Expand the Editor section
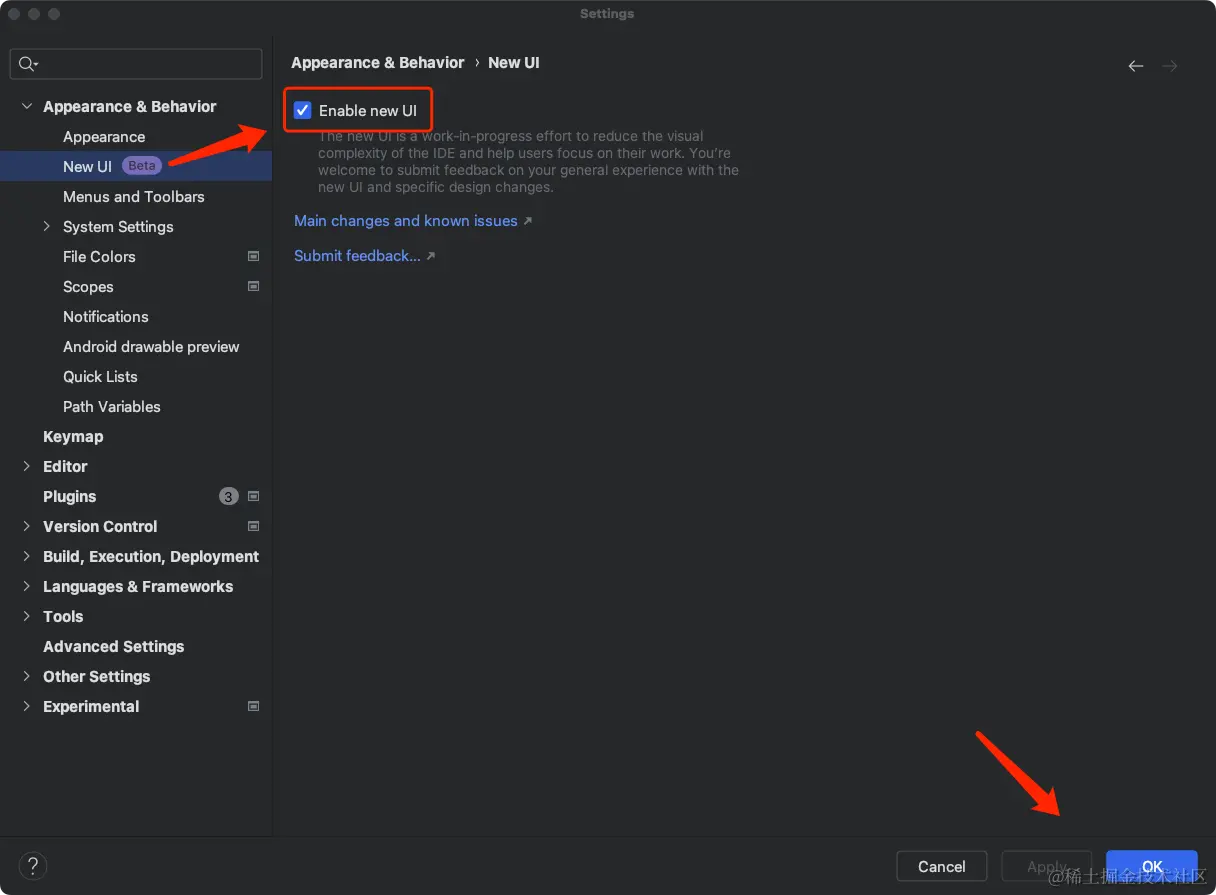1216x895 pixels. 27,467
